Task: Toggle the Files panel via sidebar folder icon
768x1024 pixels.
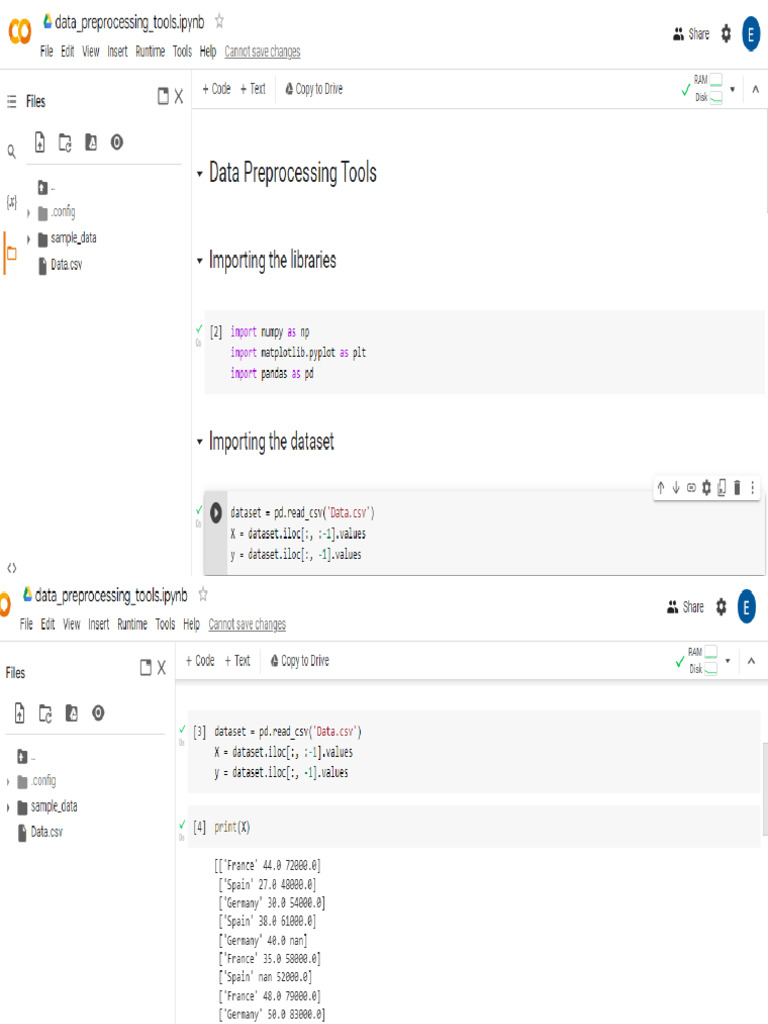Action: (12, 253)
